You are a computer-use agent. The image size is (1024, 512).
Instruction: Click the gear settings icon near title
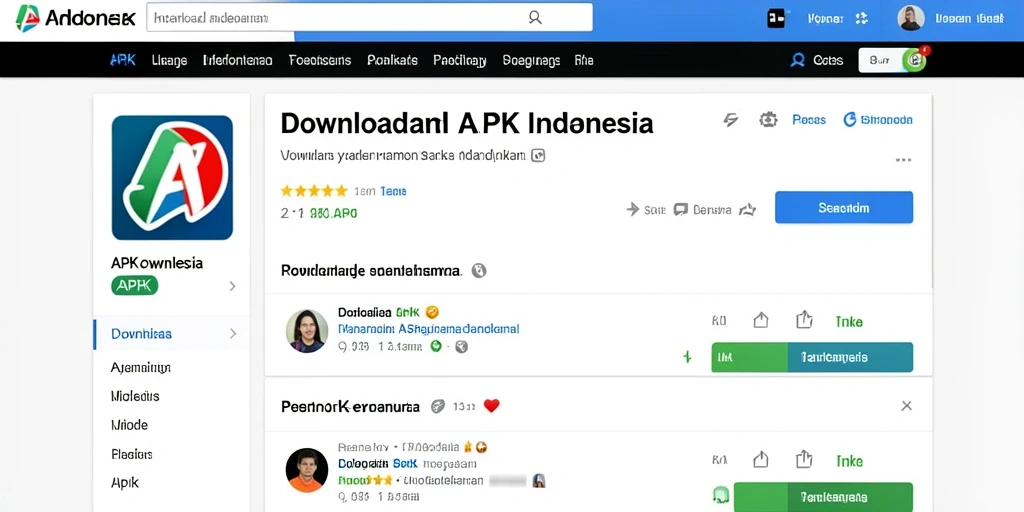tap(768, 120)
